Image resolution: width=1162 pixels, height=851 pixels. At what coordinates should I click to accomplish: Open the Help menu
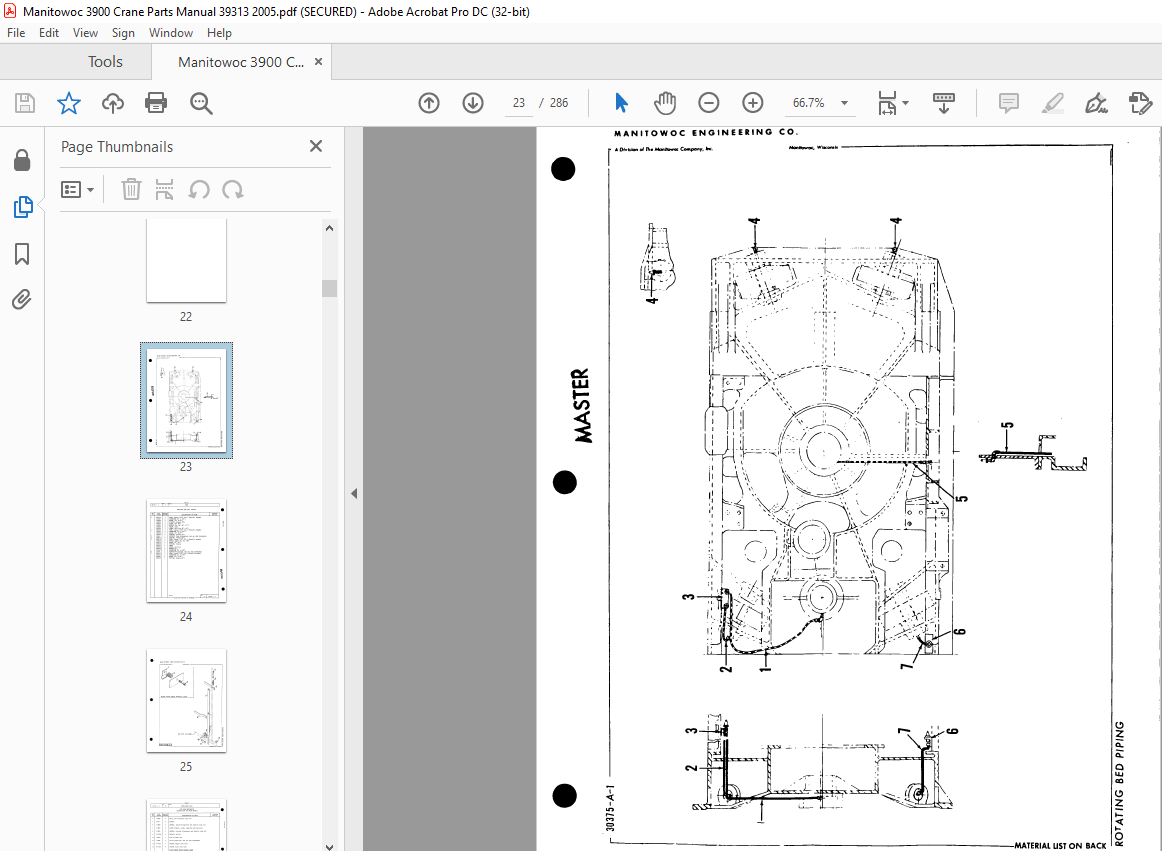(219, 33)
